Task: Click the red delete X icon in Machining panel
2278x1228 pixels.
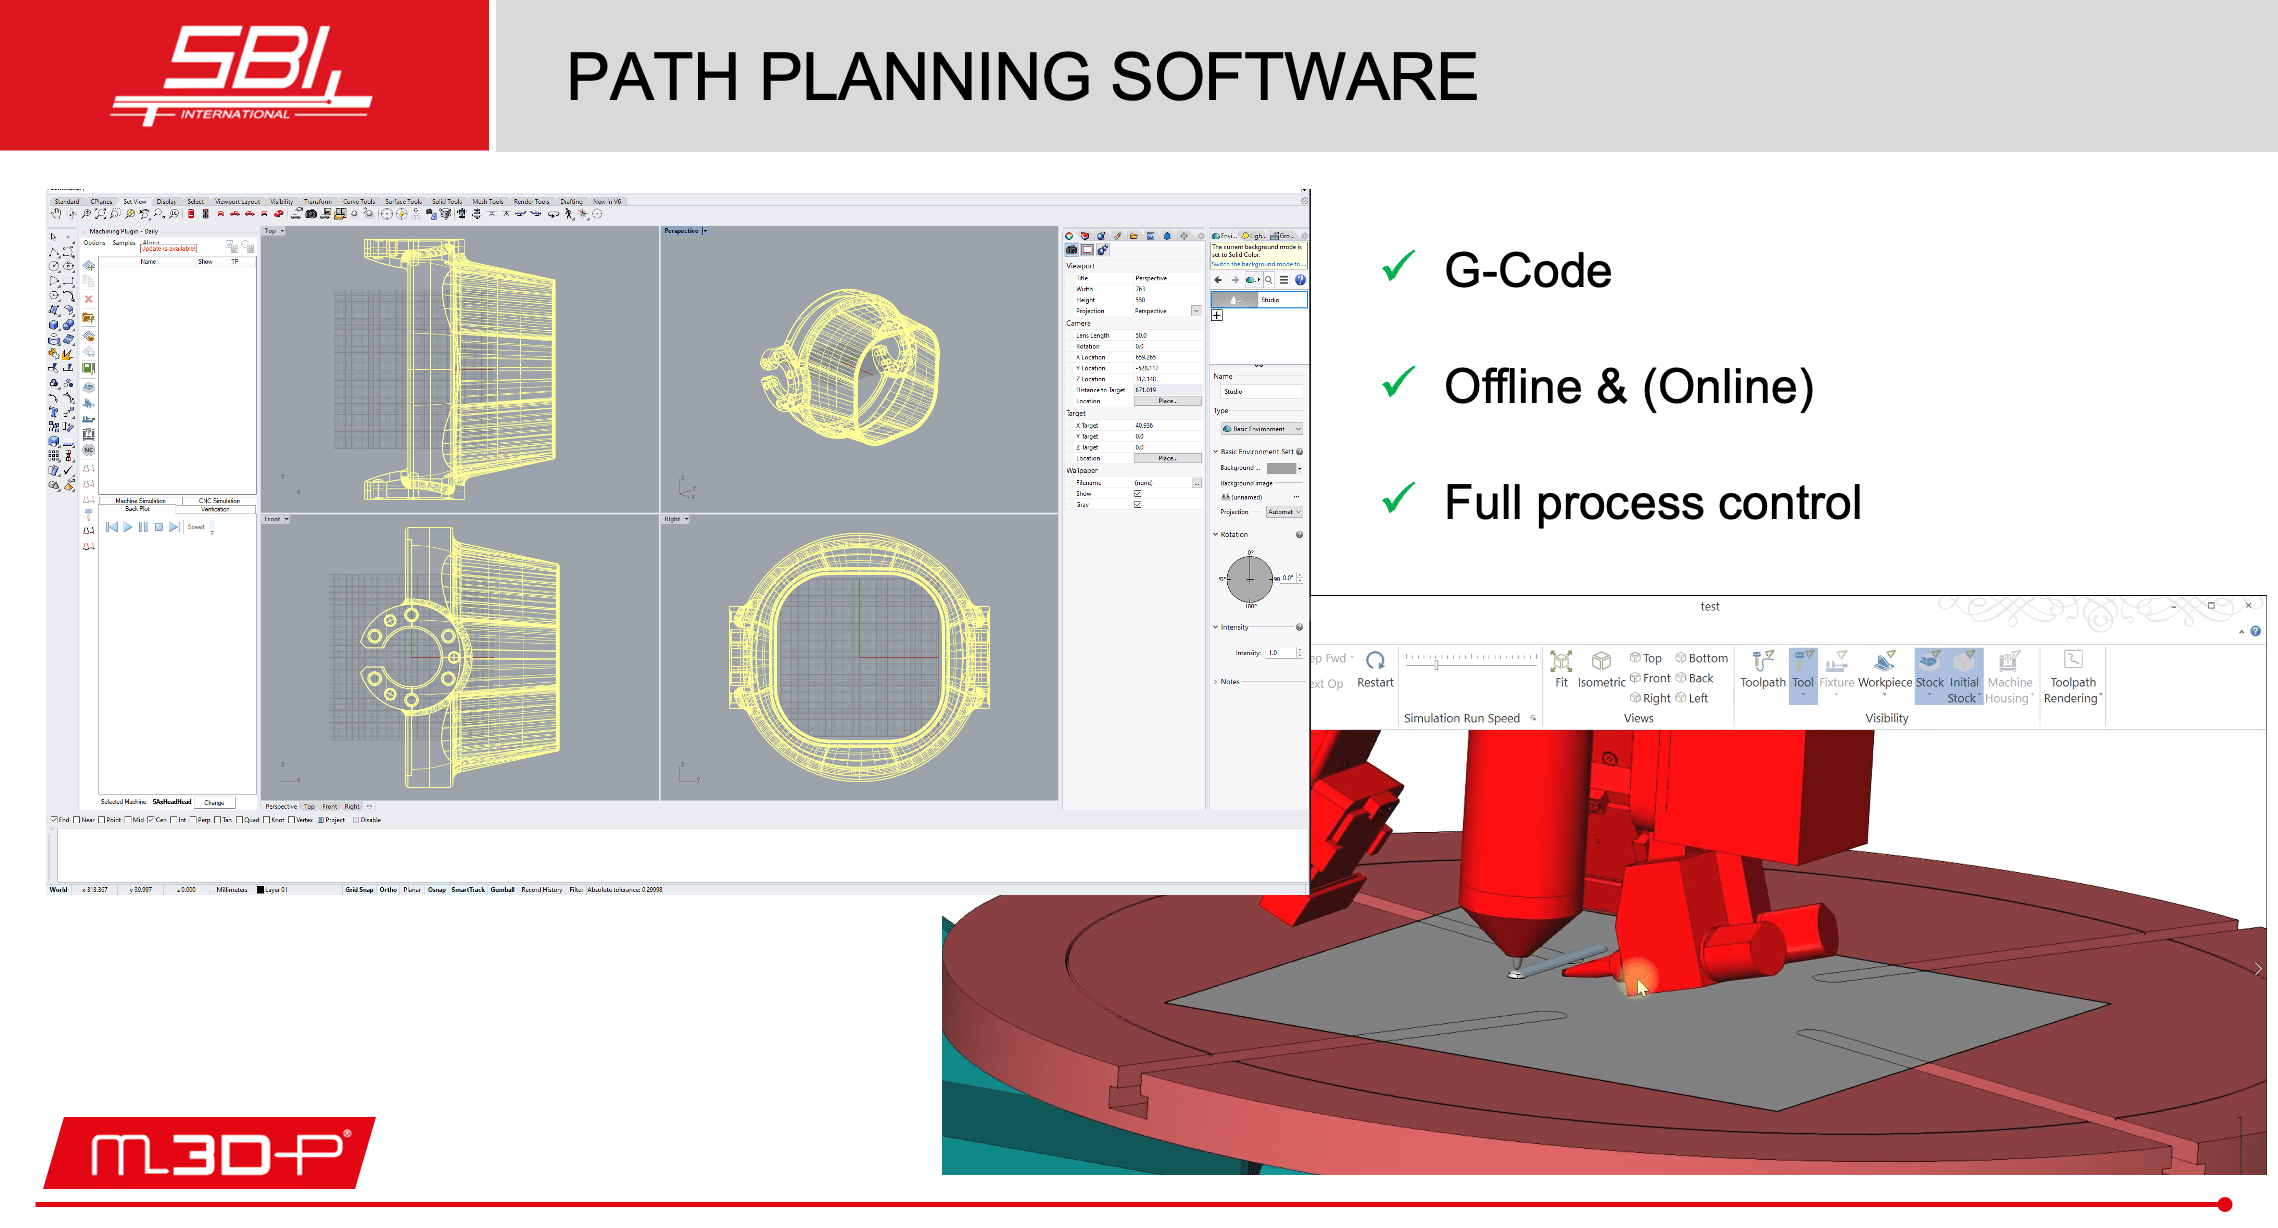Action: [x=89, y=299]
